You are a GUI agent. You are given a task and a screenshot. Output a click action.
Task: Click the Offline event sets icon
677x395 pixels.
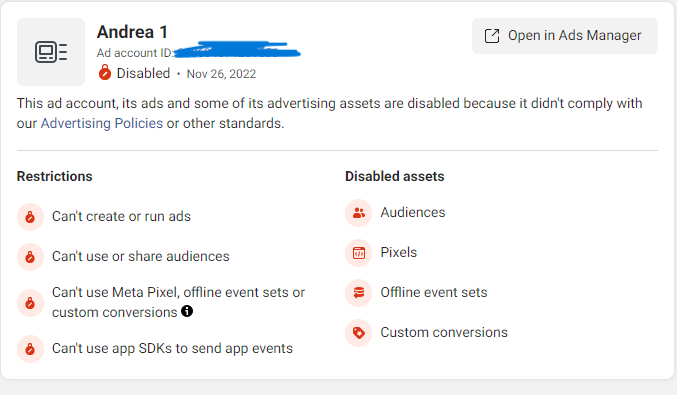[358, 293]
